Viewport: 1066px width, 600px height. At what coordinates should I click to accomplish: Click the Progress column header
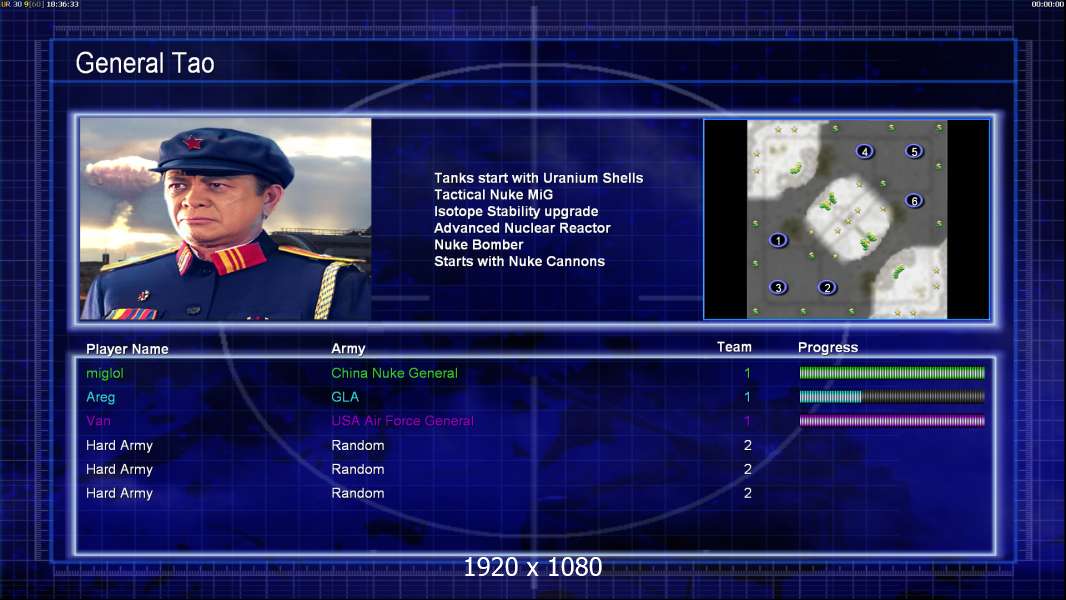828,347
